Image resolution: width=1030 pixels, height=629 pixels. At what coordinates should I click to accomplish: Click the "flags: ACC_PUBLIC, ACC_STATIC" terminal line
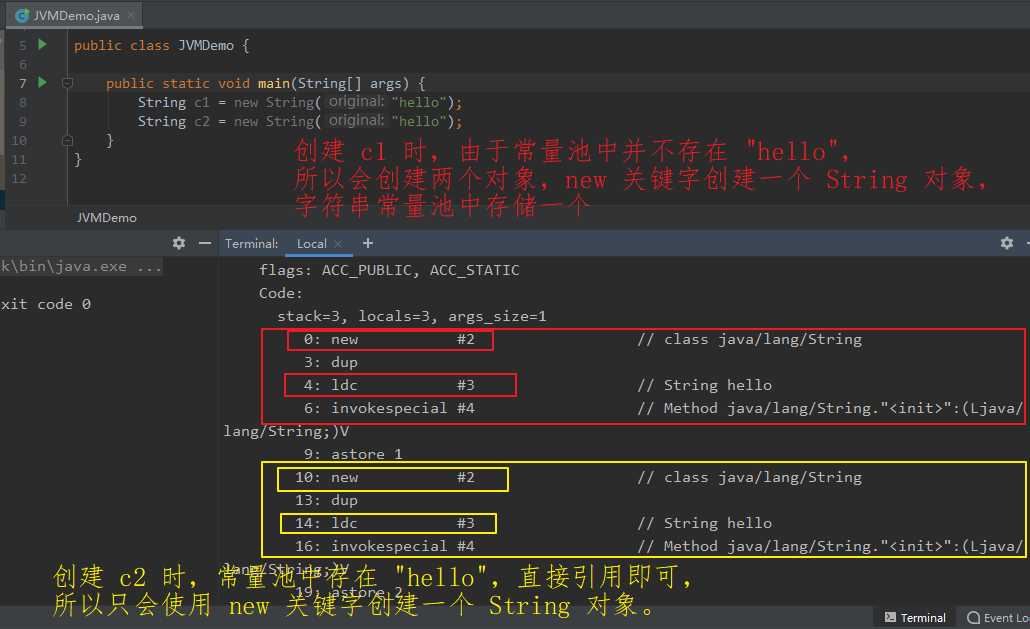[x=389, y=271]
